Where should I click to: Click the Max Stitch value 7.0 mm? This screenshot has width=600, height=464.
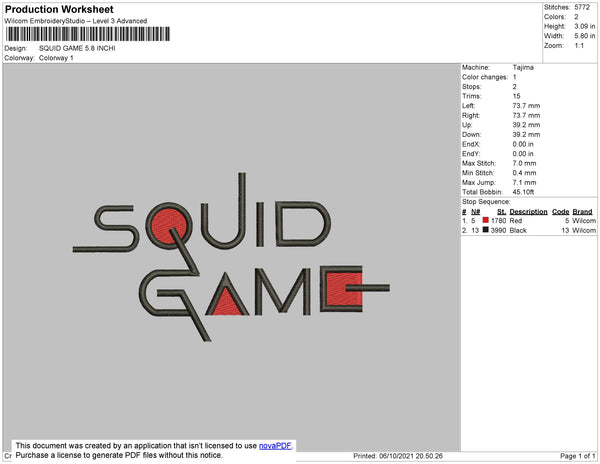(524, 163)
